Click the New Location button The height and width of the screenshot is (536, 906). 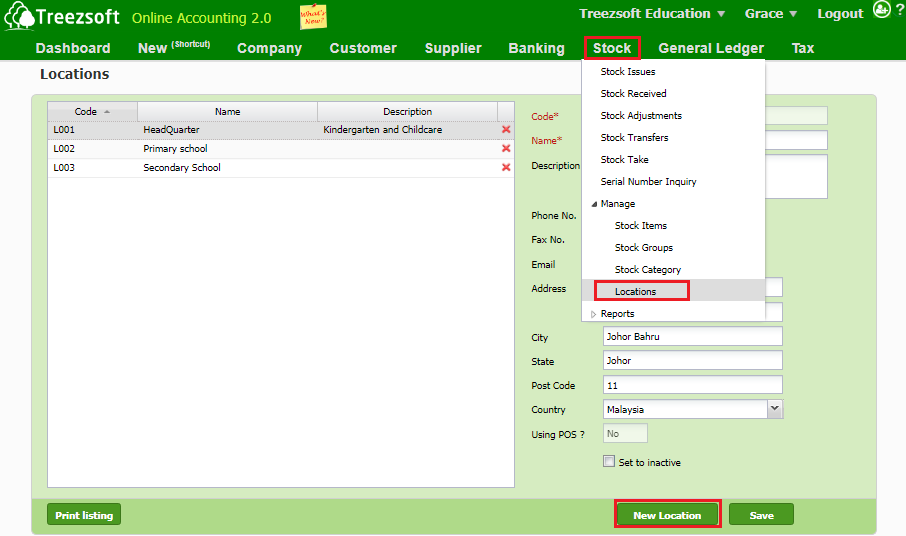pos(667,515)
